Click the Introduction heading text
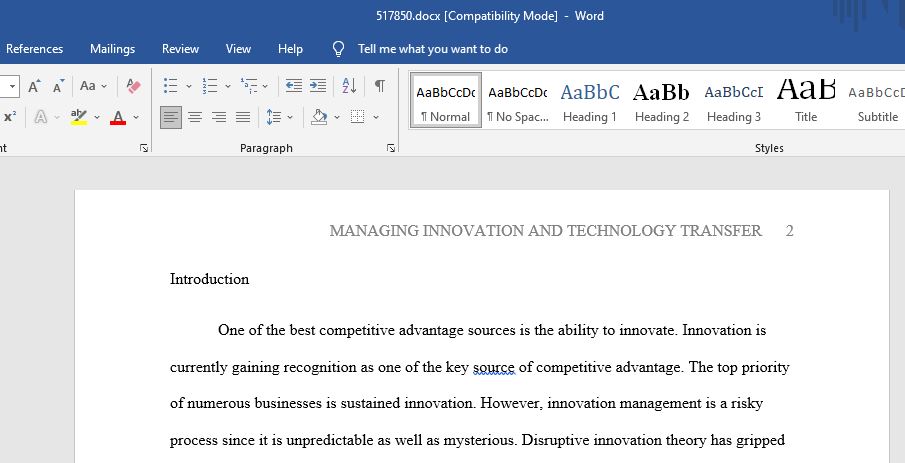 210,279
